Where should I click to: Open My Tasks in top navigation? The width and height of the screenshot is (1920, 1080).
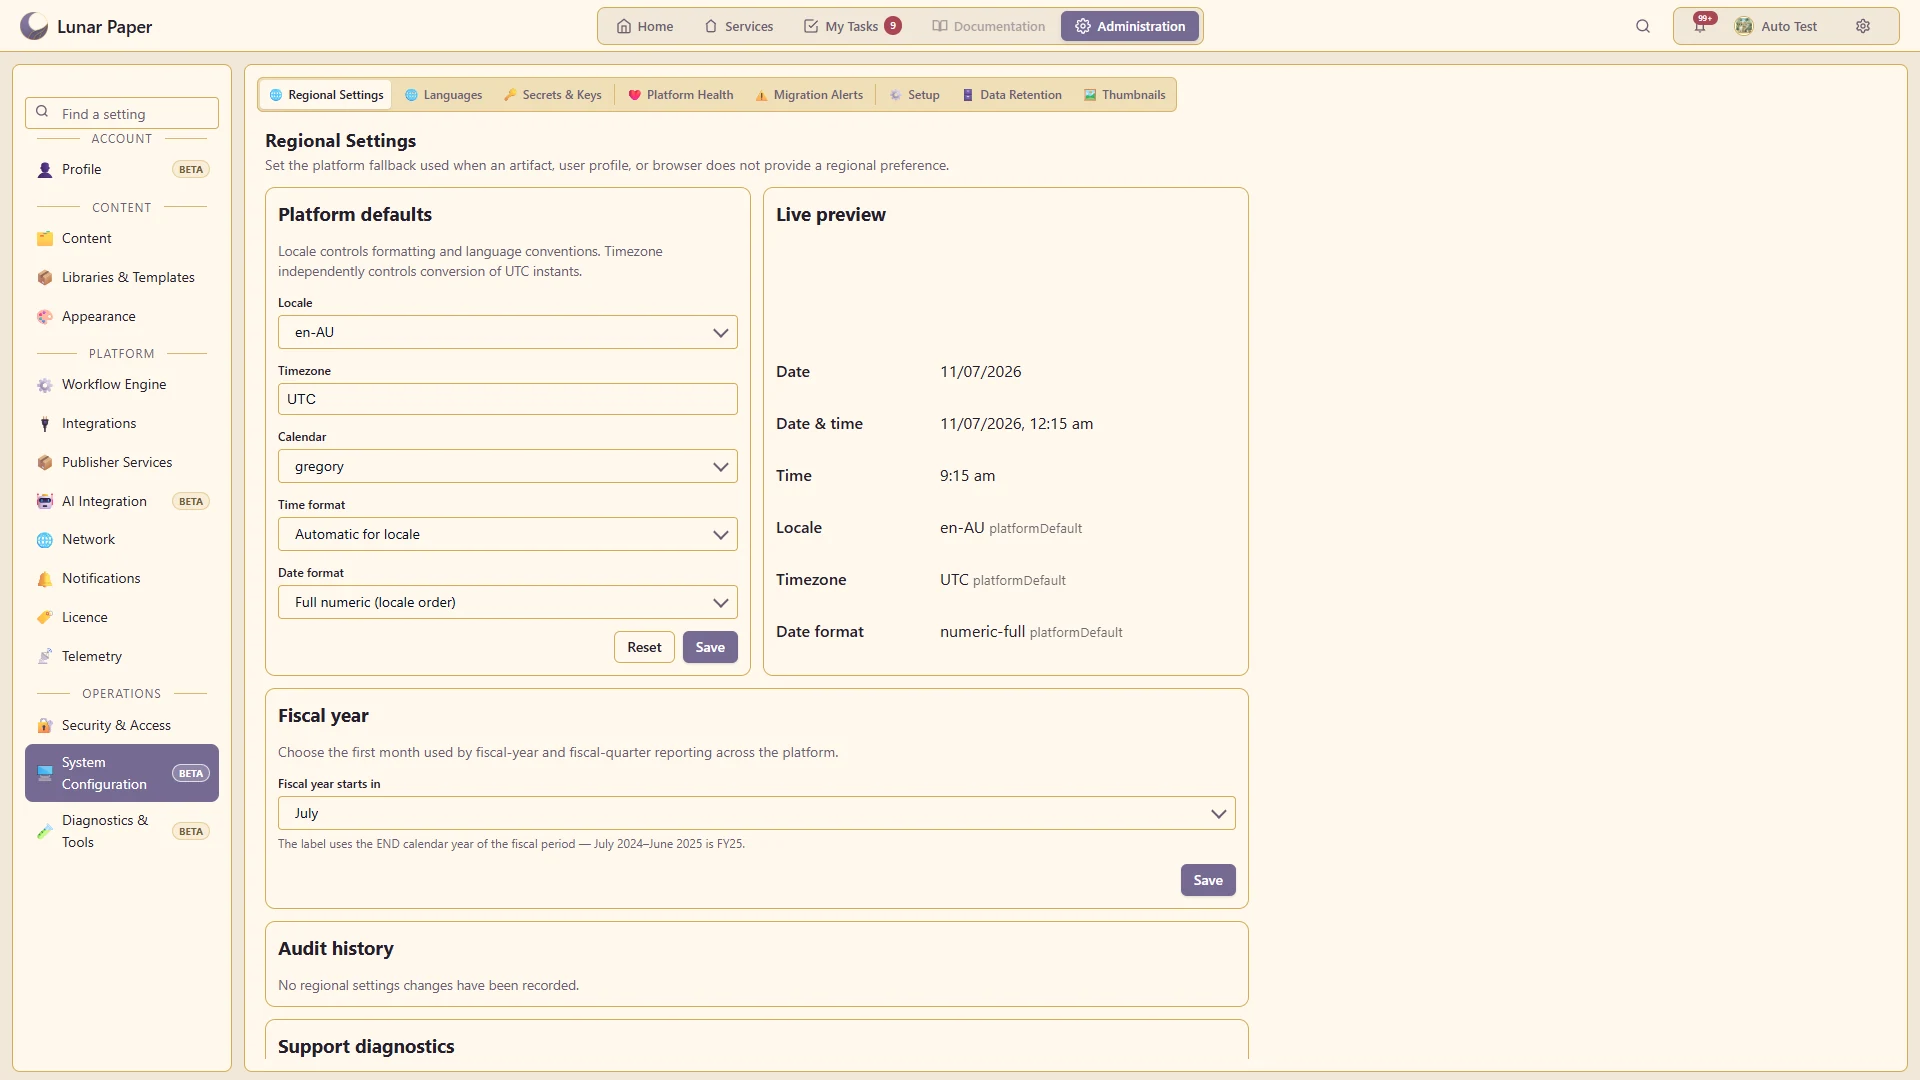point(853,26)
